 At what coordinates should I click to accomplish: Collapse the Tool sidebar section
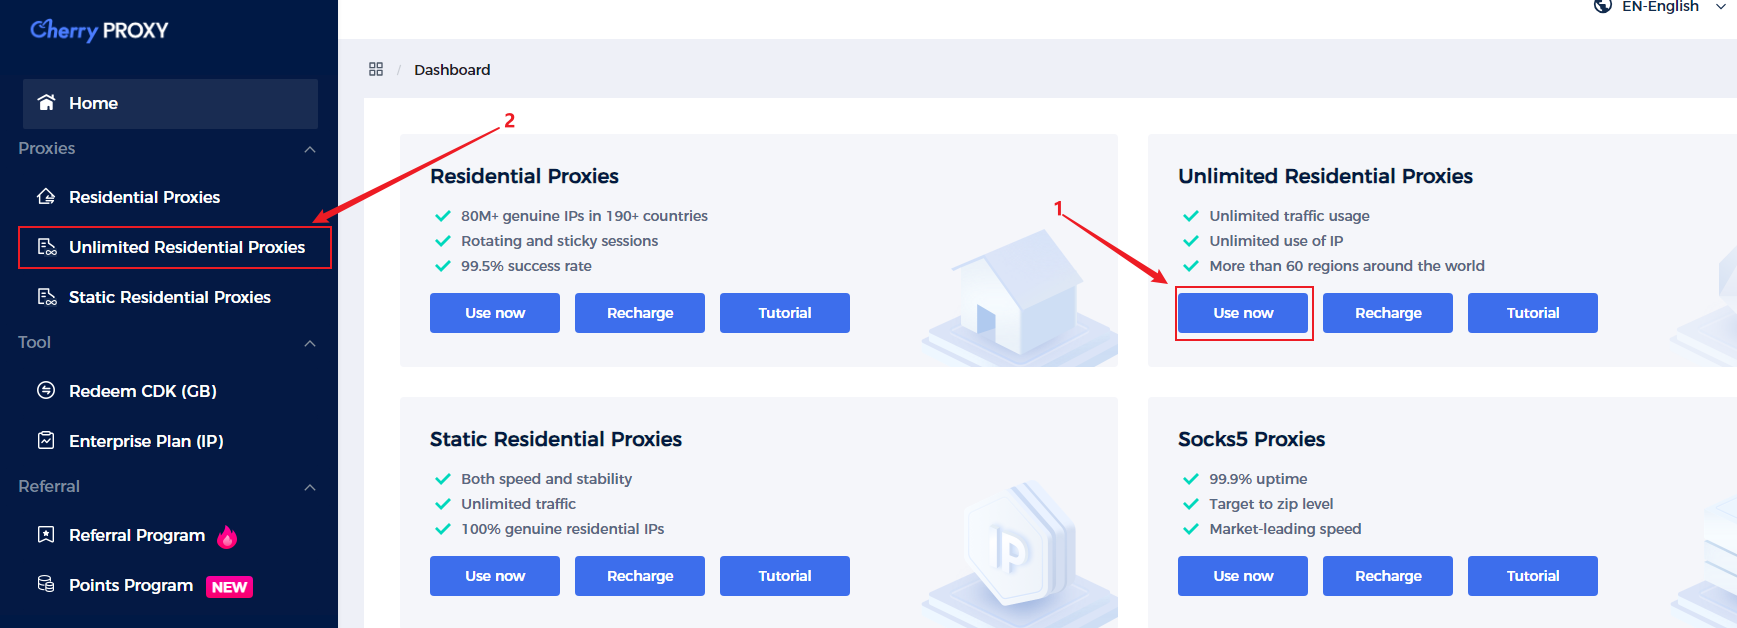[x=310, y=343]
